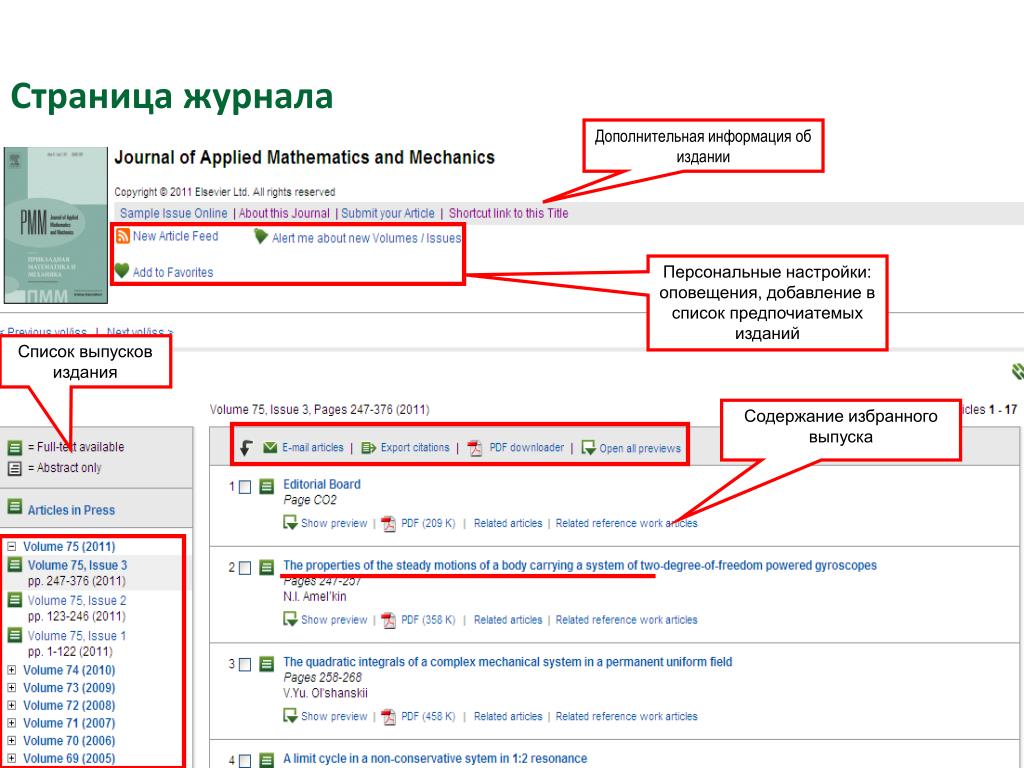Click Show preview icon under N.I. Amel'kin
1024x768 pixels.
pyautogui.click(x=290, y=619)
